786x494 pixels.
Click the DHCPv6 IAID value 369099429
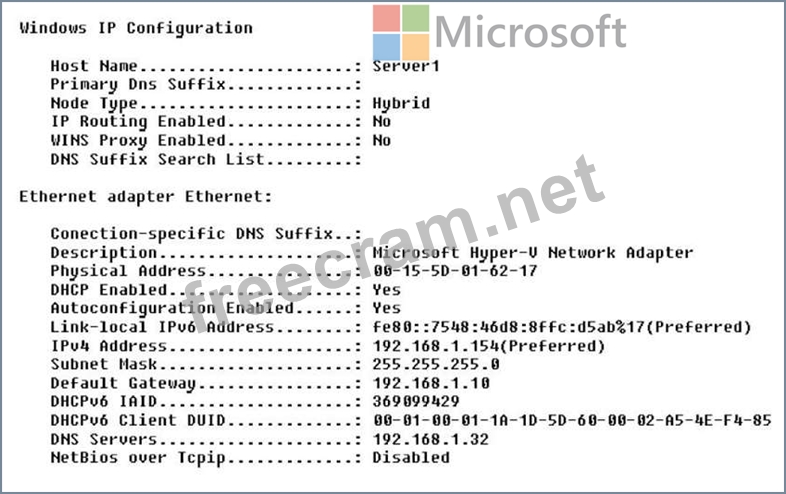pos(416,402)
